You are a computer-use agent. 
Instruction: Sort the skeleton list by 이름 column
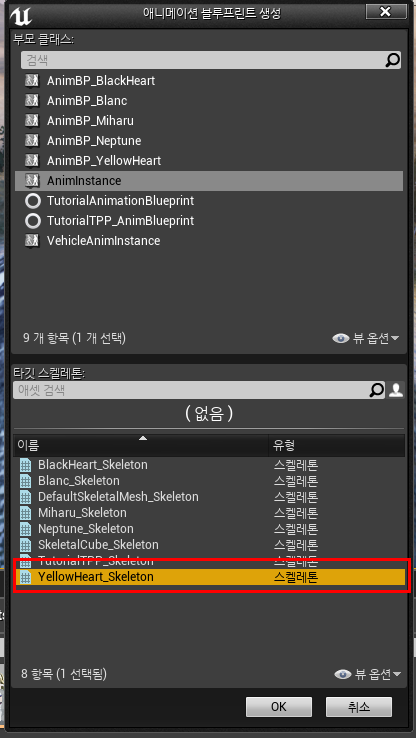[x=141, y=445]
